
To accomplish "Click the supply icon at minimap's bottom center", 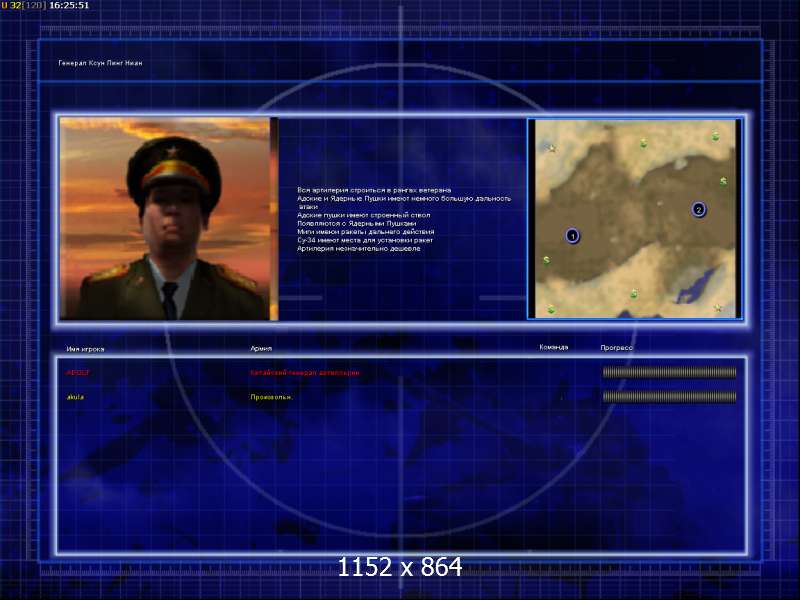I will coord(634,294).
